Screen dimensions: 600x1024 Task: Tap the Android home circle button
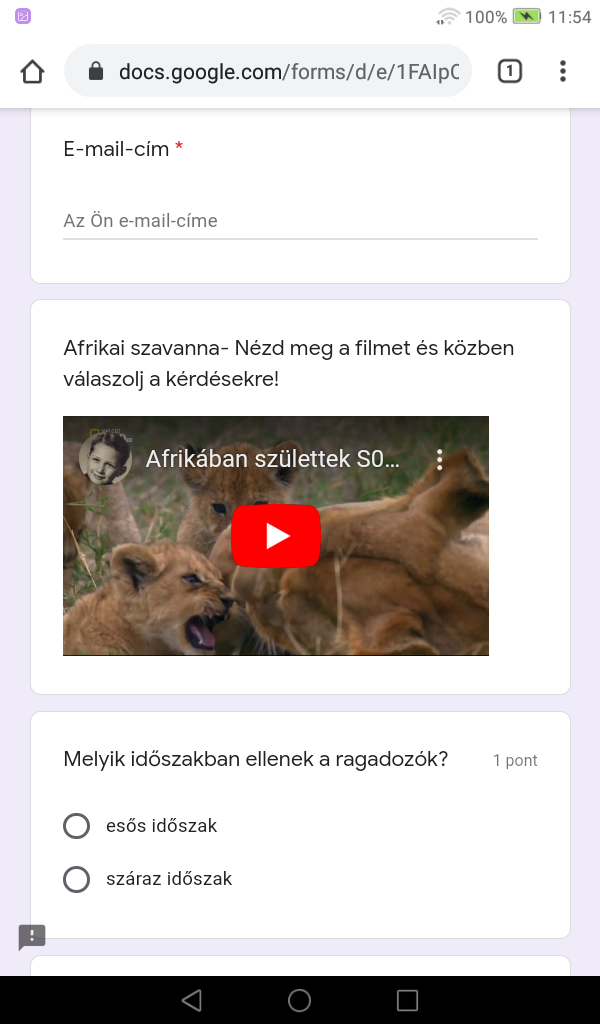(300, 1000)
